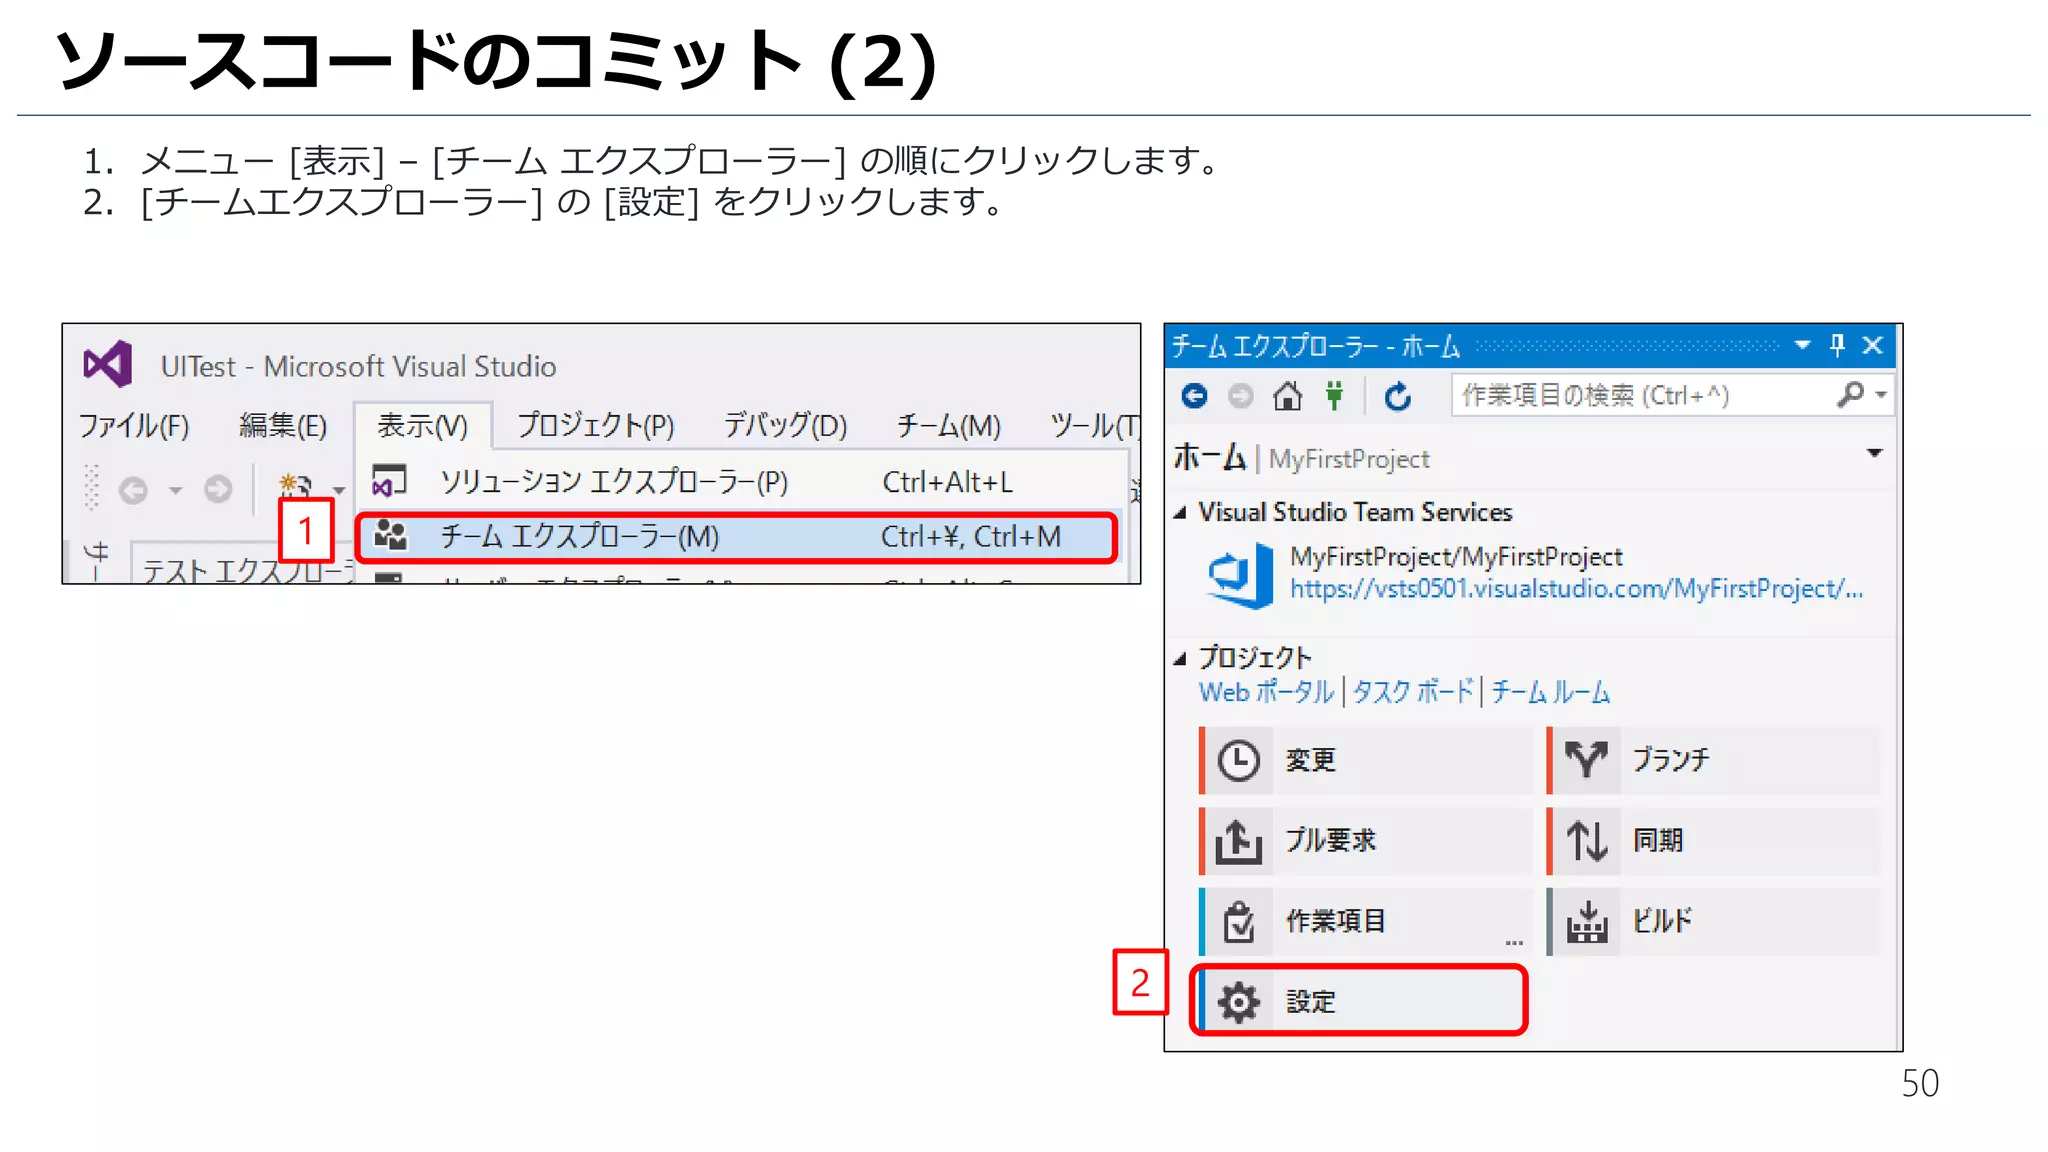Screen dimensions: 2048x1152
Task: Click the clock icon for 変更
Action: click(x=1239, y=761)
